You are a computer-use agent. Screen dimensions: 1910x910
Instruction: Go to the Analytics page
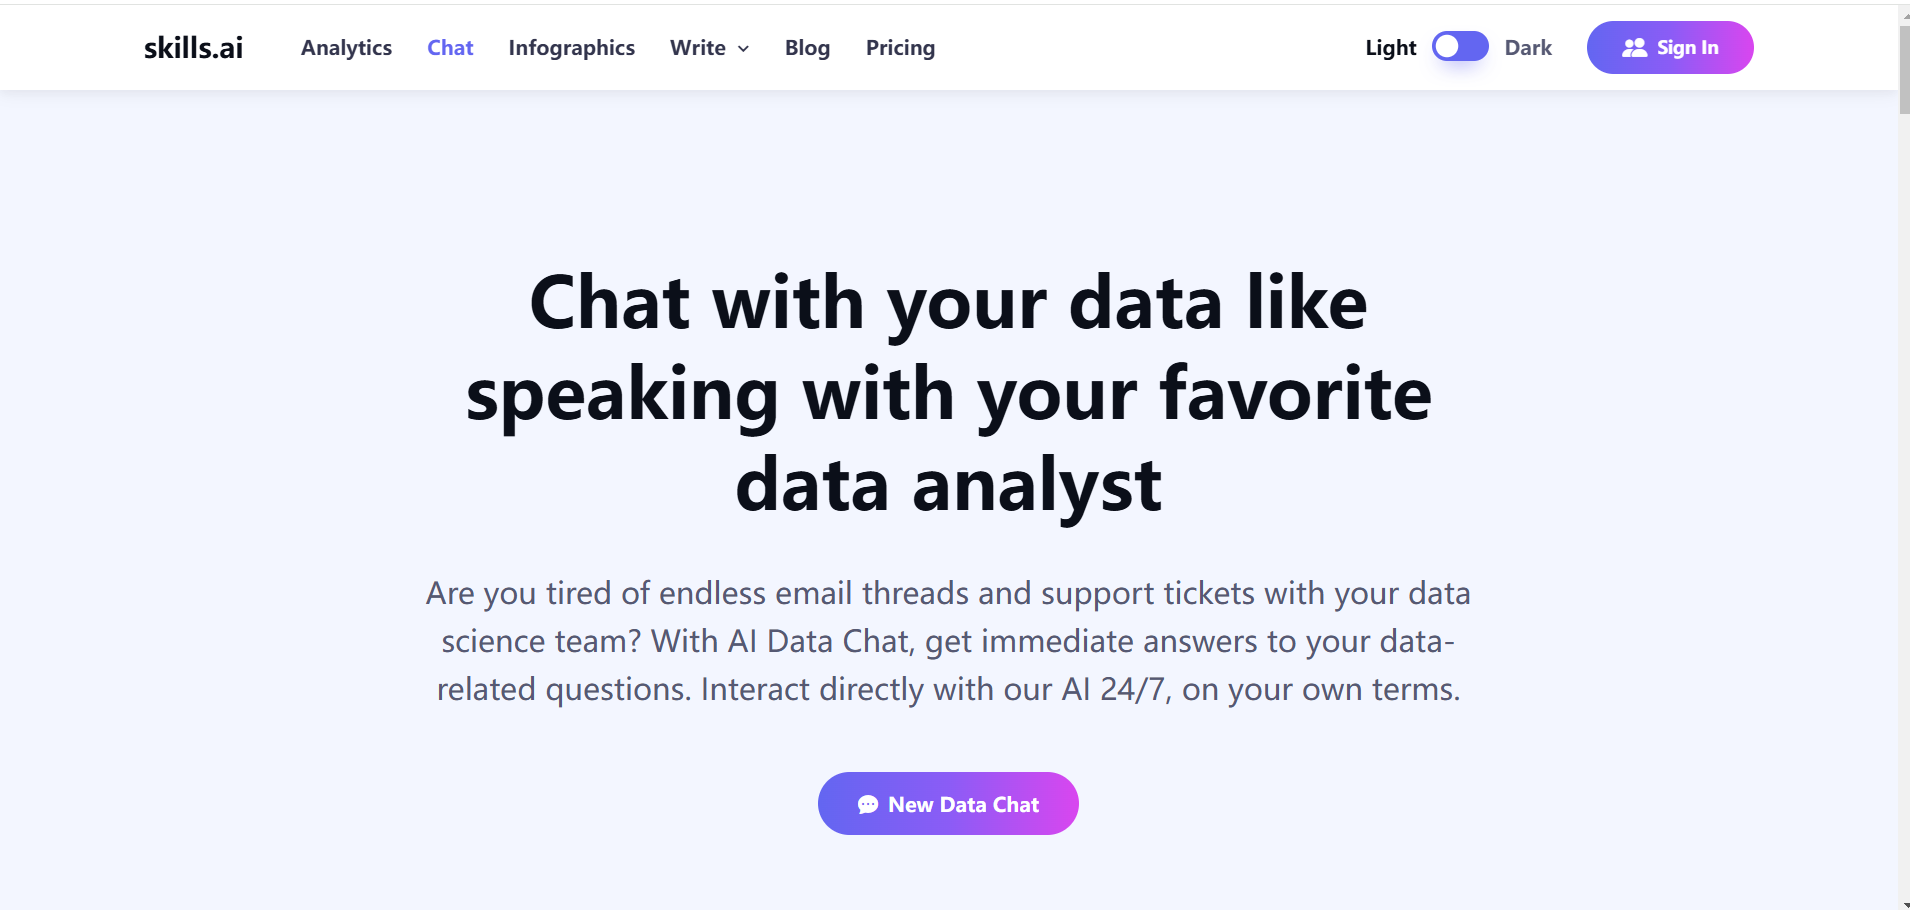[346, 48]
